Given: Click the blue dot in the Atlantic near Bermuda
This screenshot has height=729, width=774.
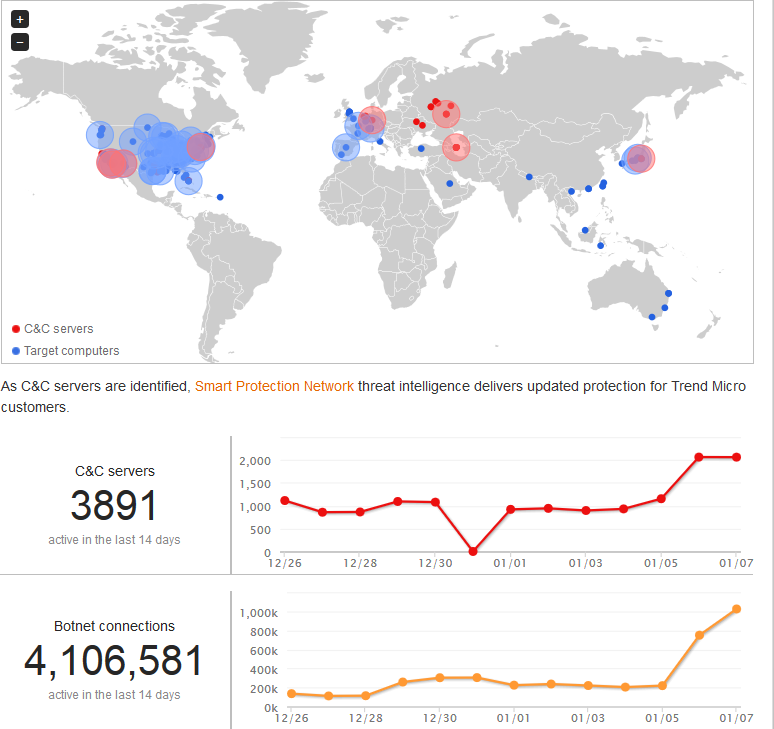Looking at the screenshot, I should click(x=220, y=197).
